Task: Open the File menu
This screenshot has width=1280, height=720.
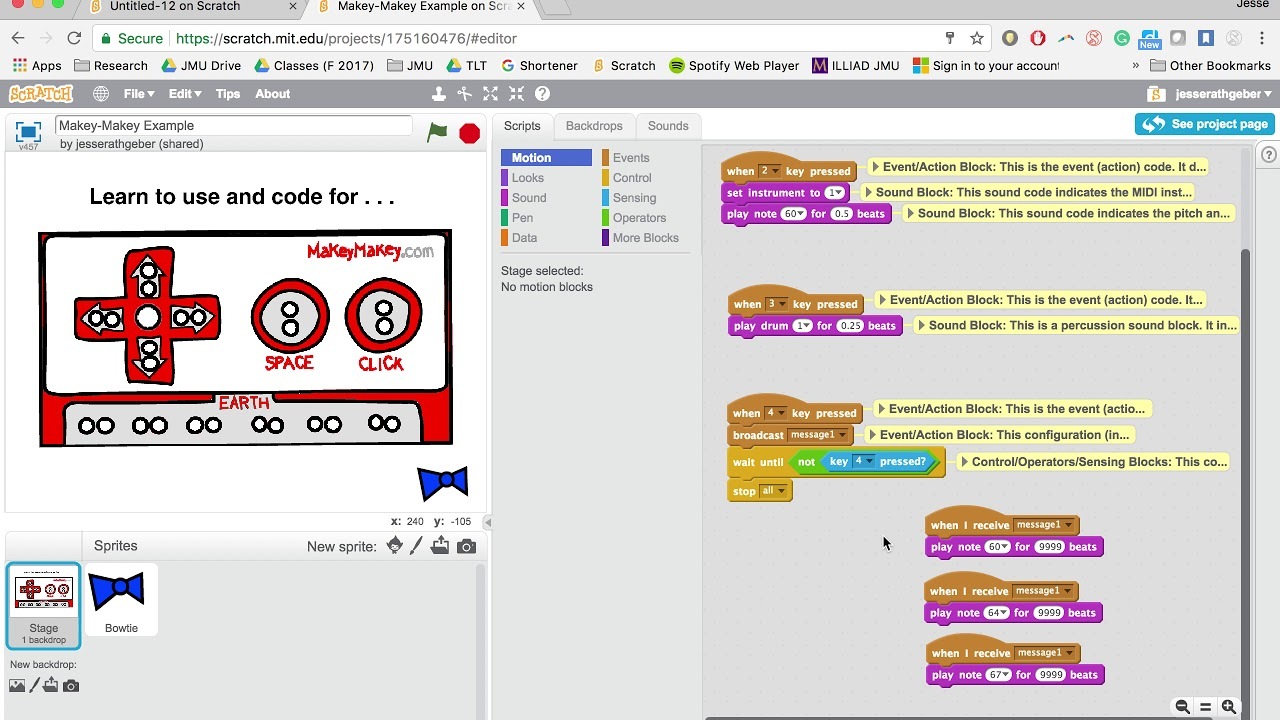Action: [x=139, y=94]
